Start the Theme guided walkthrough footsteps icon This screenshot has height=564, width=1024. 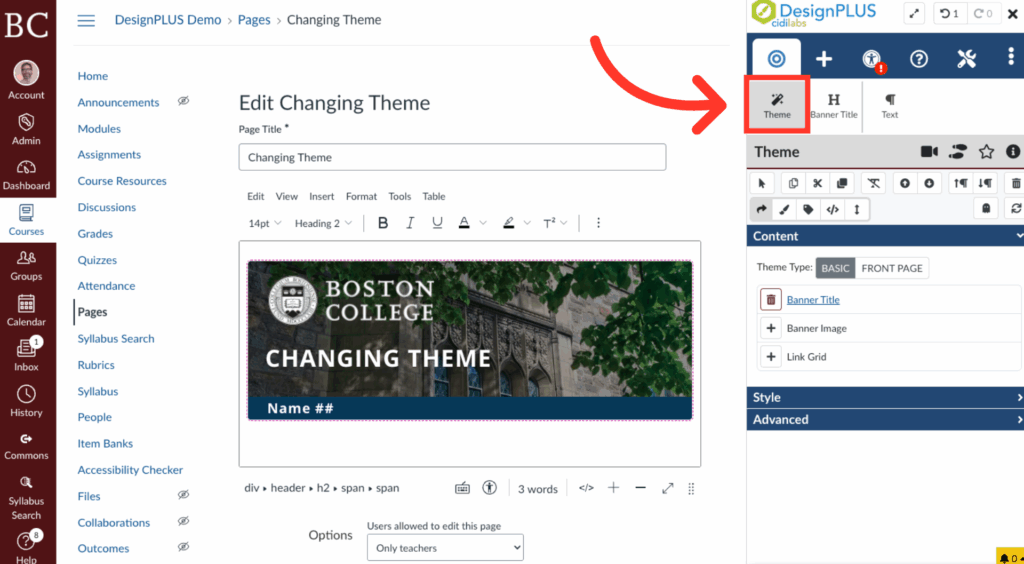(x=957, y=151)
